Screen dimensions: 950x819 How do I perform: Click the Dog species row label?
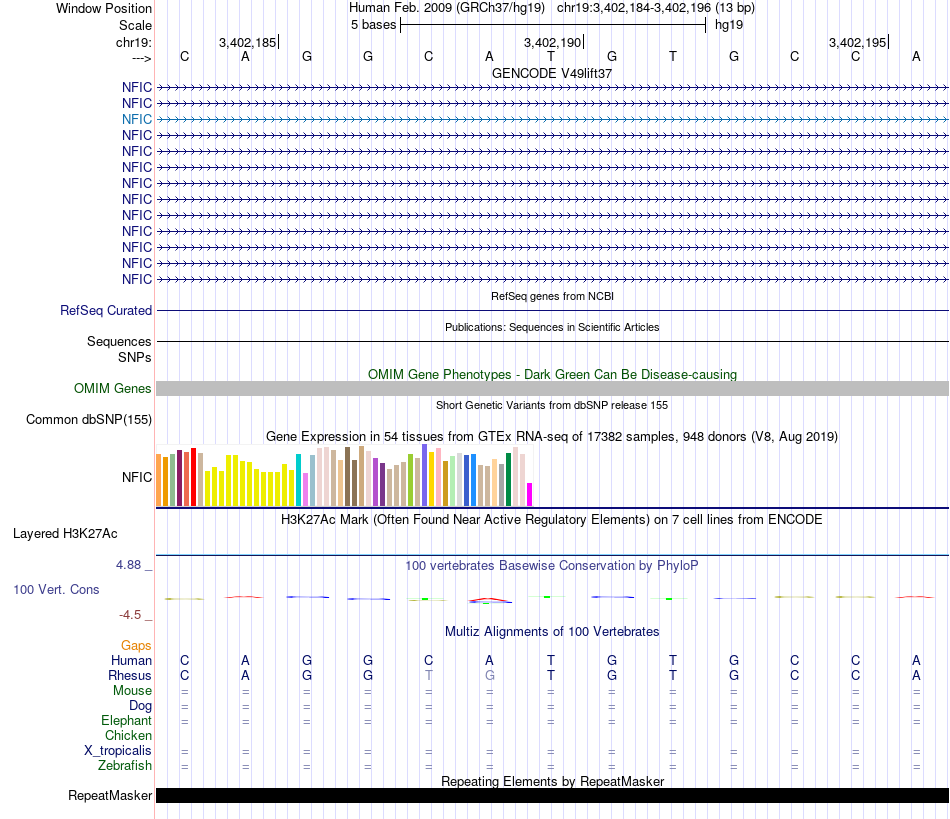[140, 706]
